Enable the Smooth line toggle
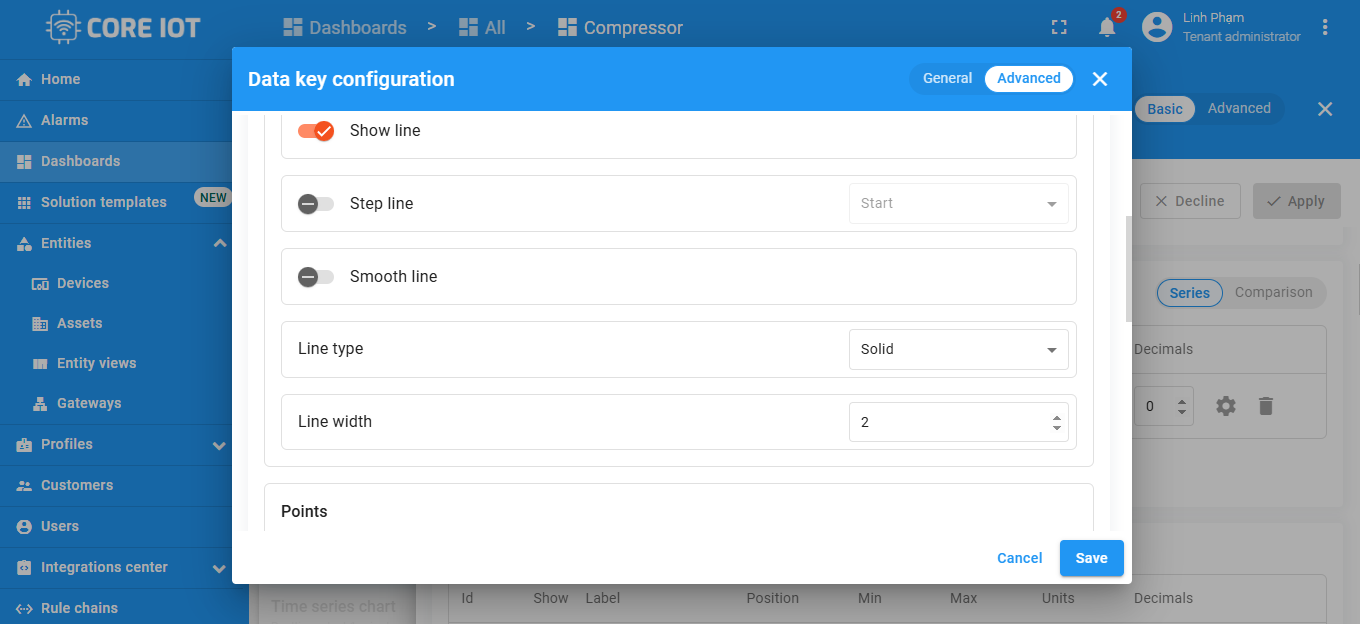 316,277
